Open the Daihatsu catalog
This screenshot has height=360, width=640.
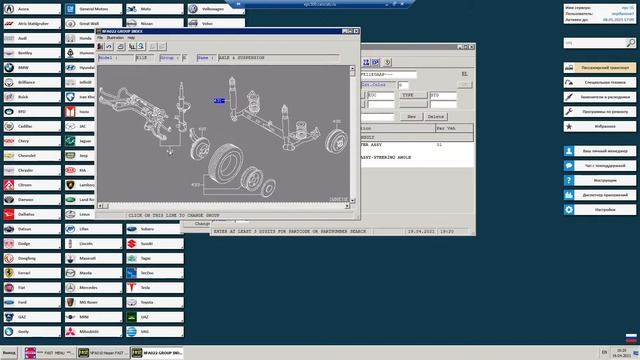[32, 214]
